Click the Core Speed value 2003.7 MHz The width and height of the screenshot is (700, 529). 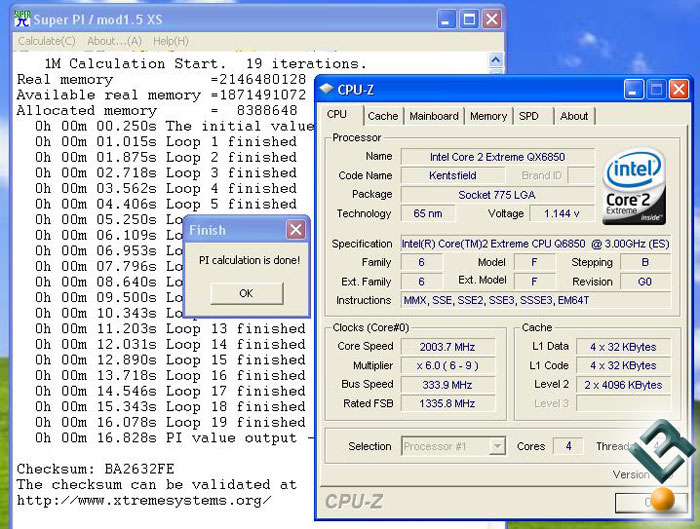[x=448, y=347]
